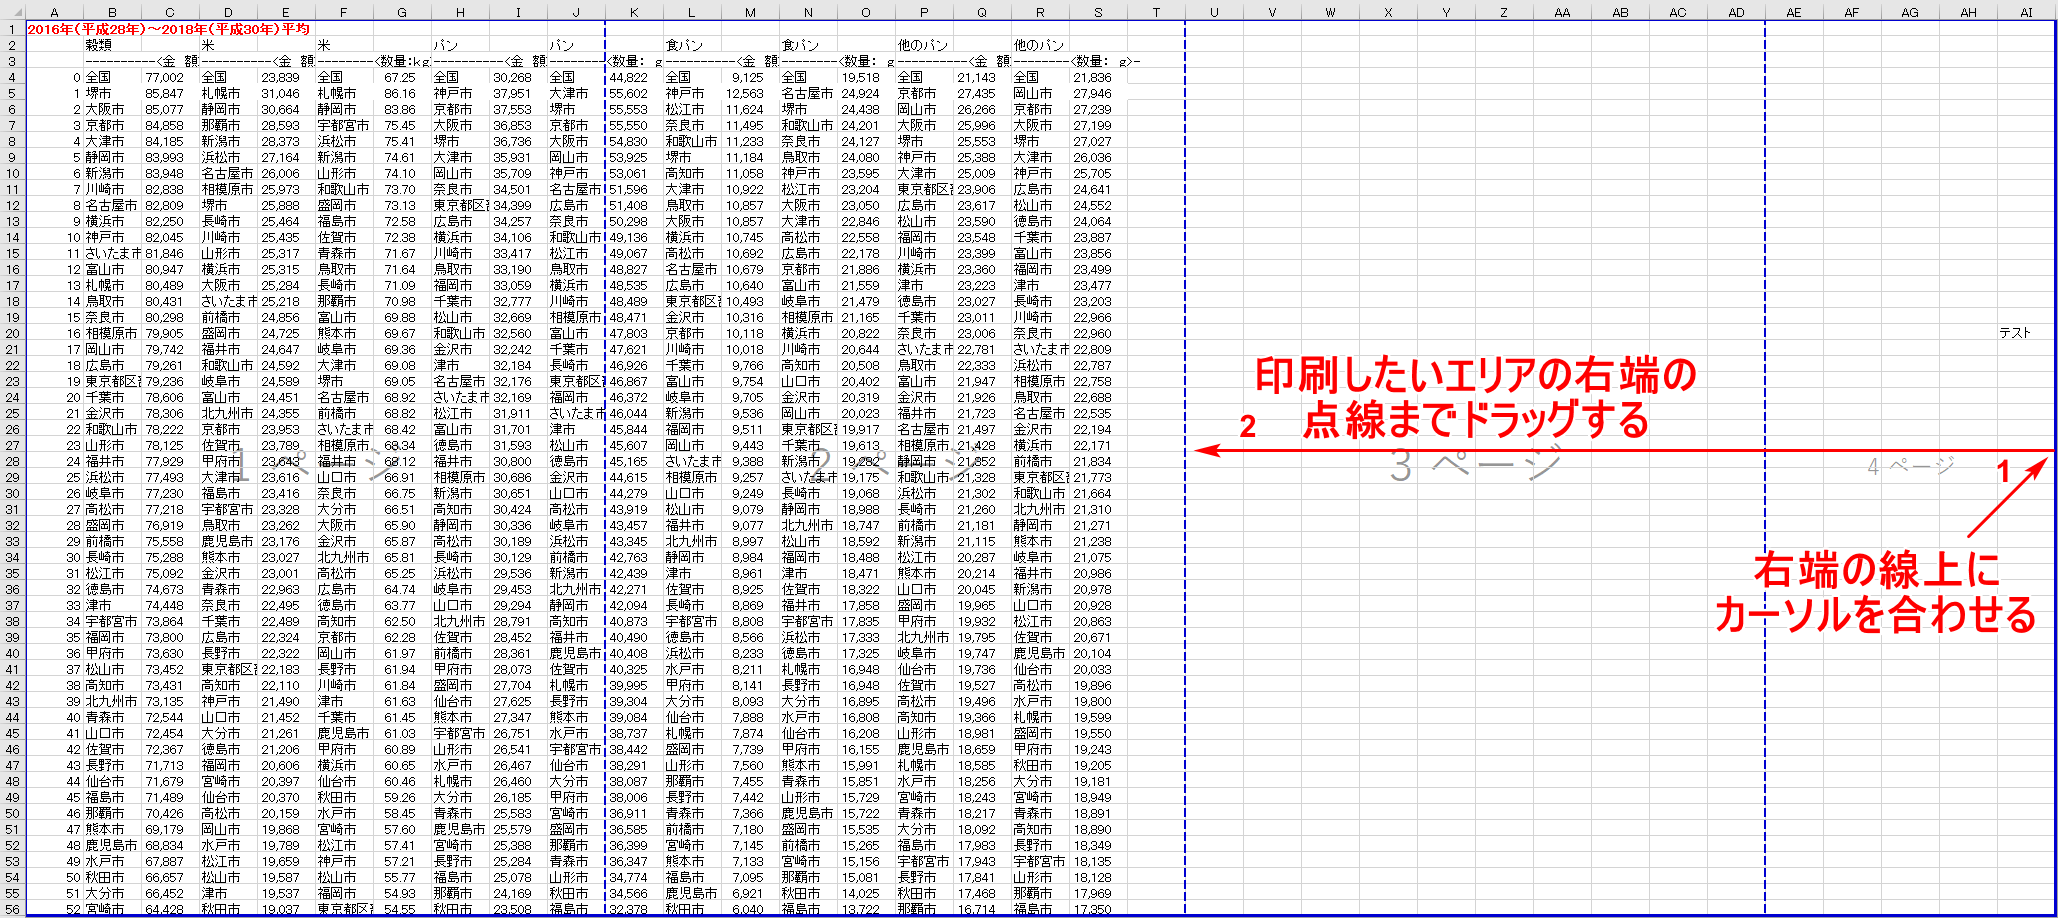Select the red title cell starting with 2016年
The height and width of the screenshot is (918, 2058).
(x=168, y=29)
